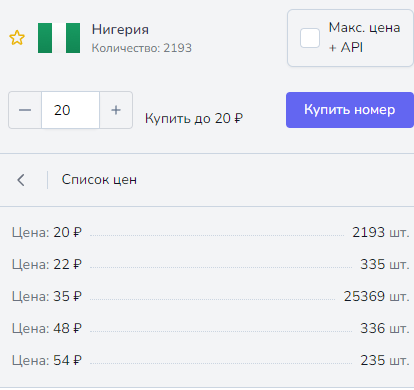414x390 pixels.
Task: Click the Нигерия country name
Action: point(120,30)
